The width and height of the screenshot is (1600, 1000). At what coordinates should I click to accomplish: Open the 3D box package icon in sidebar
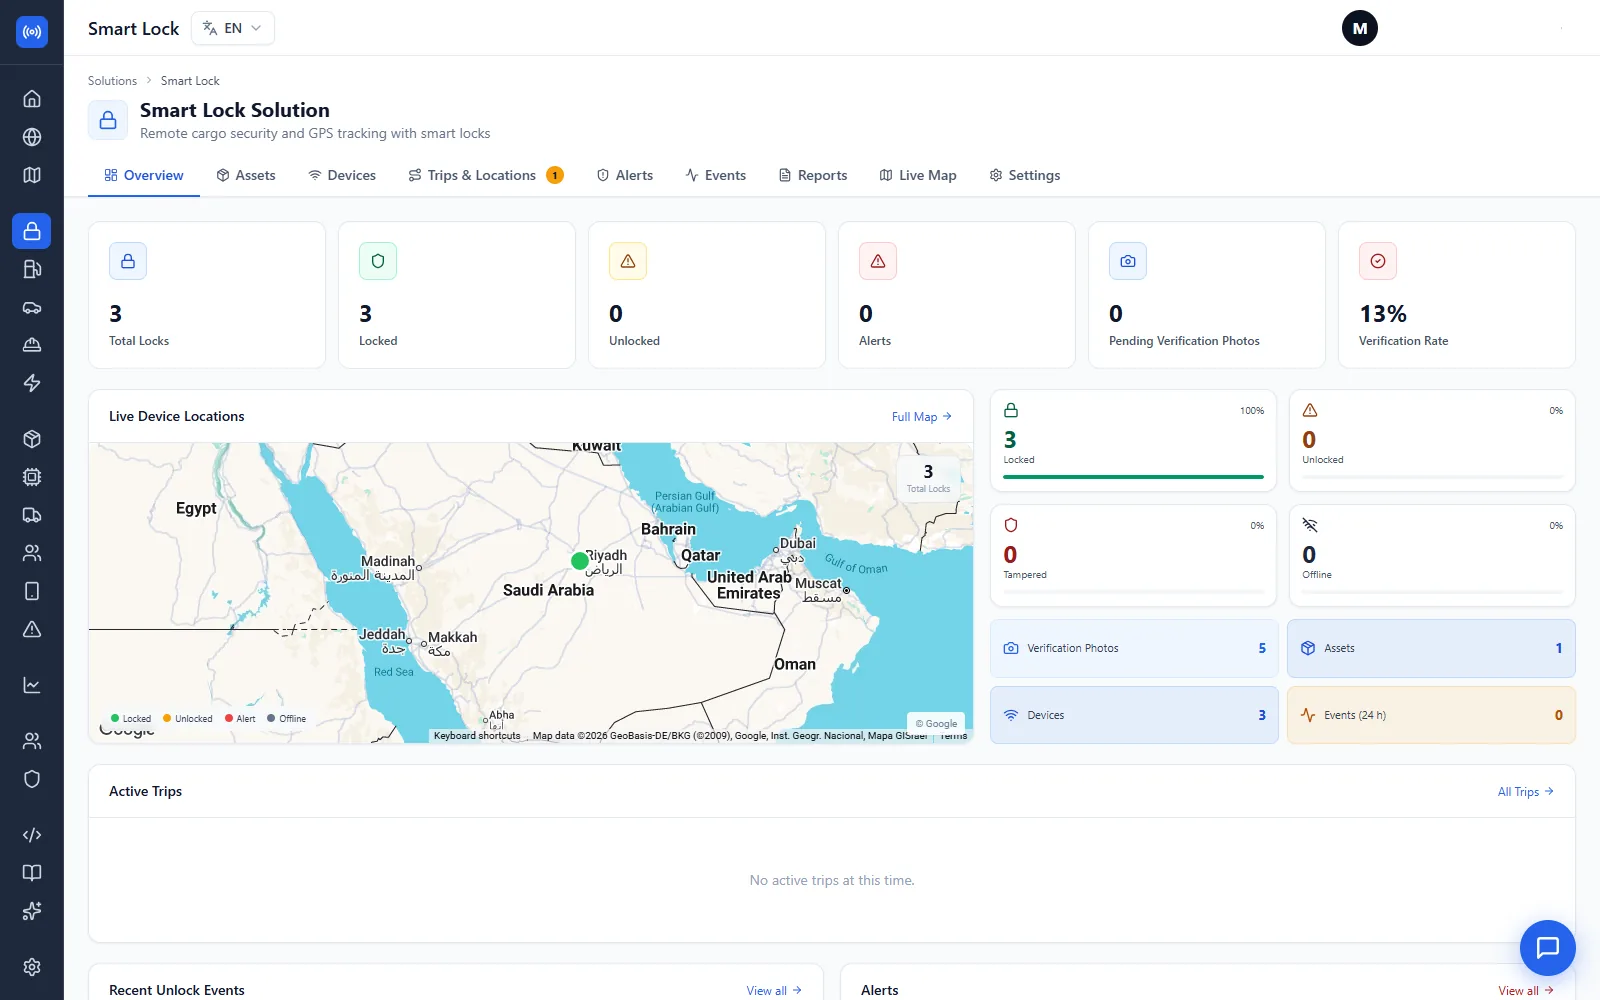[32, 439]
